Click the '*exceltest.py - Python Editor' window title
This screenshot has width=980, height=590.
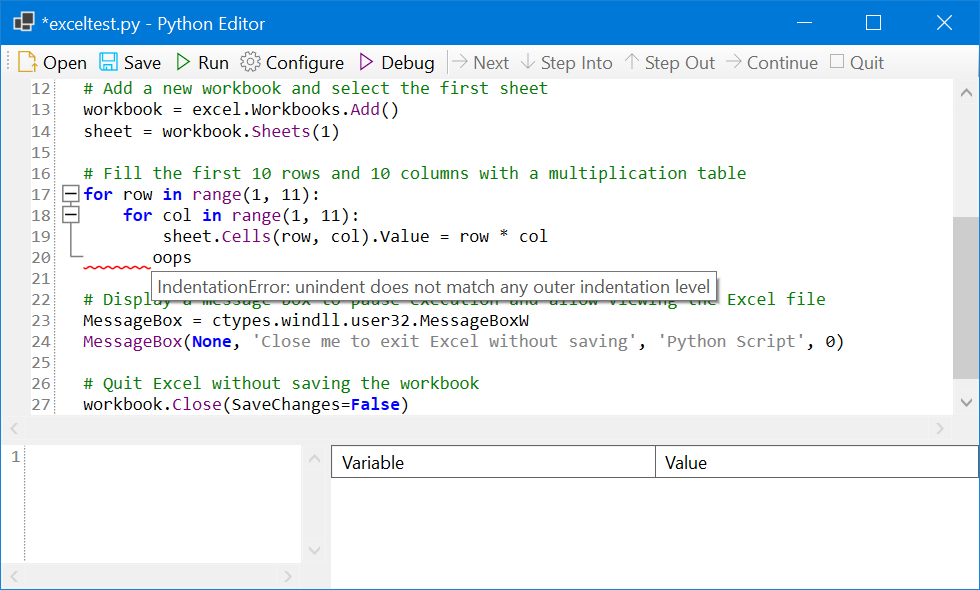click(x=153, y=24)
